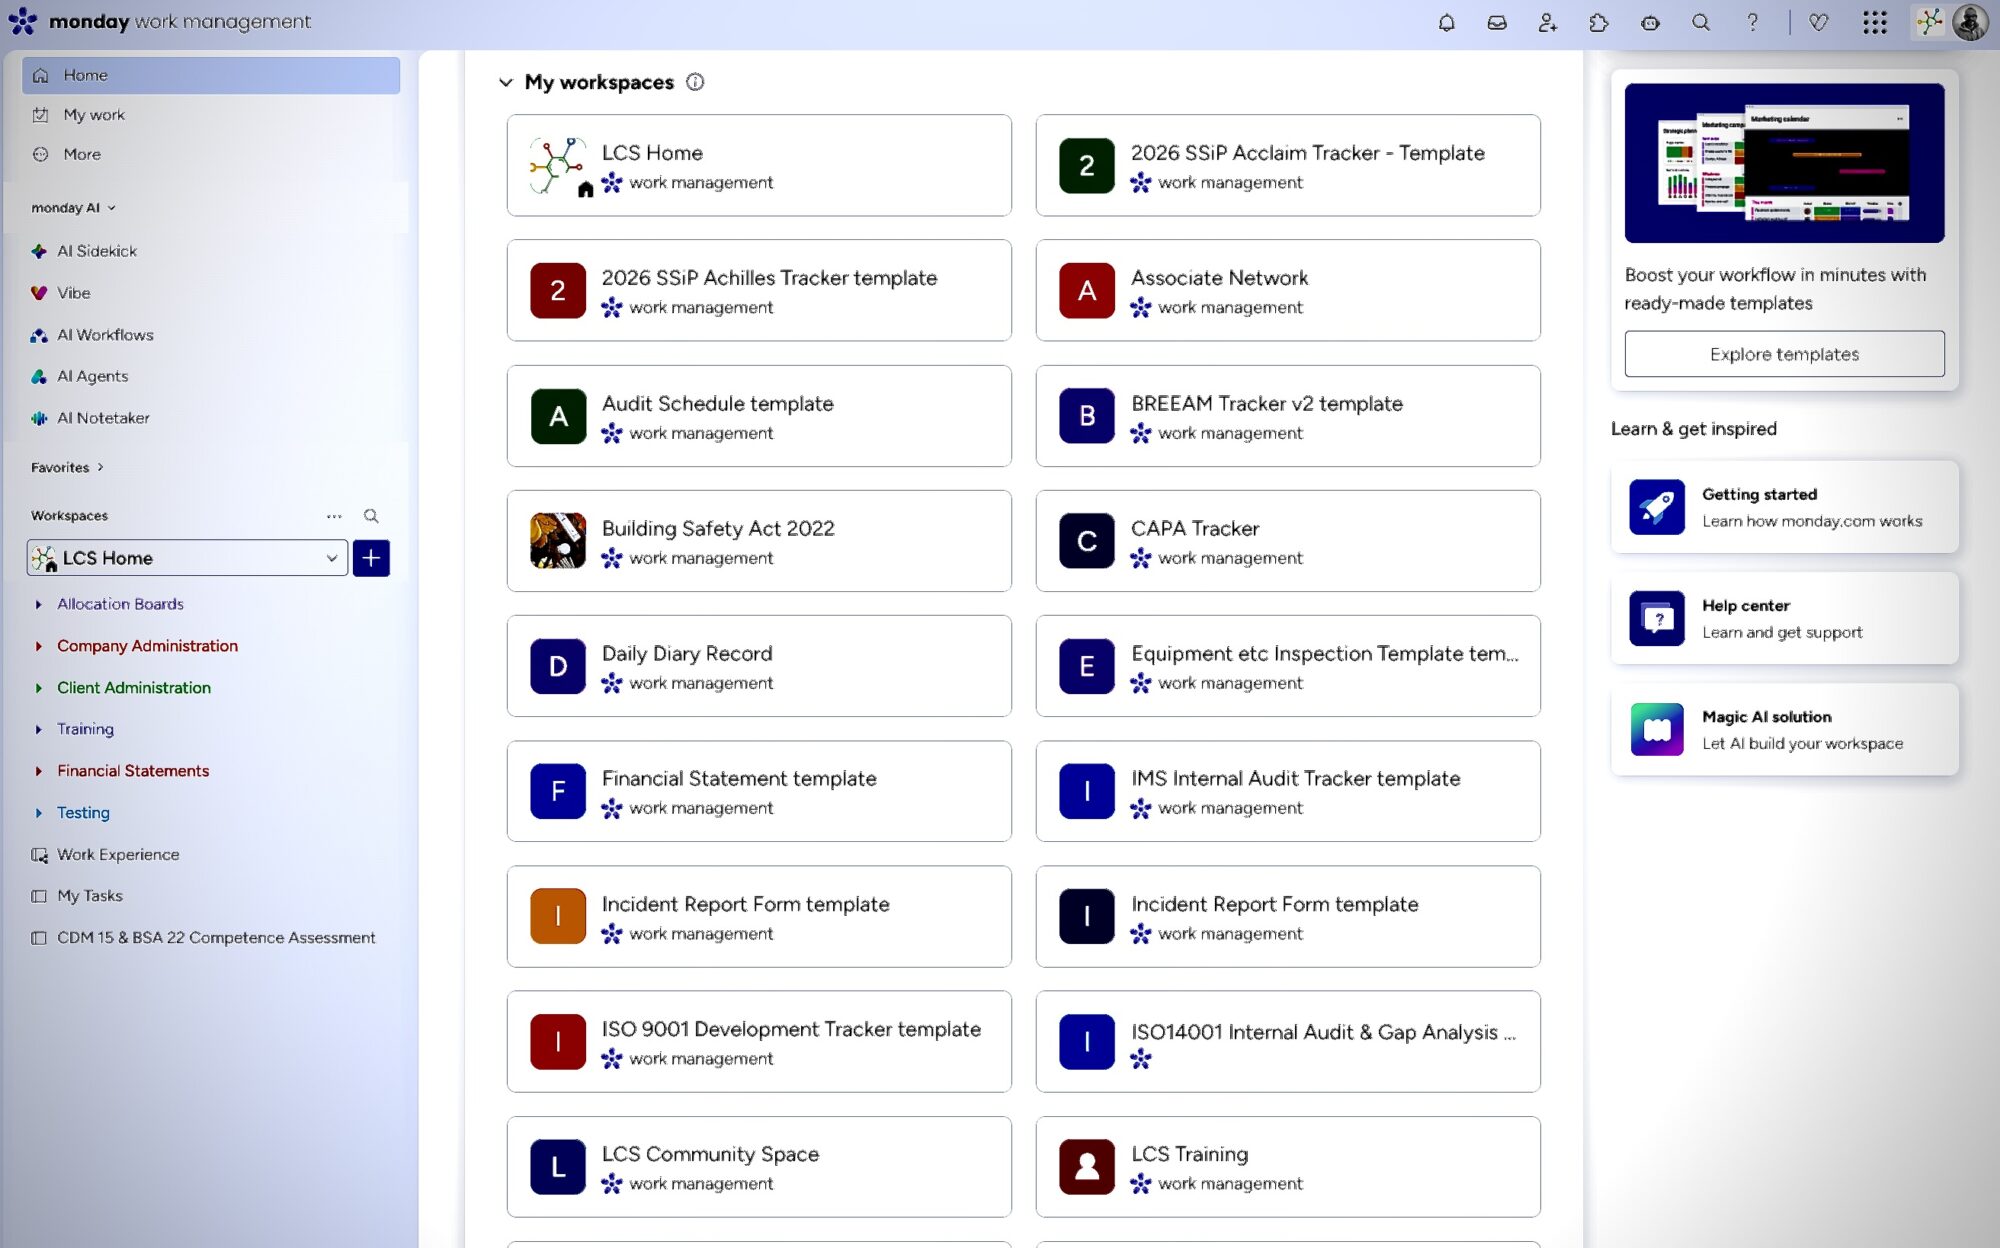Click the Explore templates button
The height and width of the screenshot is (1248, 2000).
click(x=1784, y=354)
